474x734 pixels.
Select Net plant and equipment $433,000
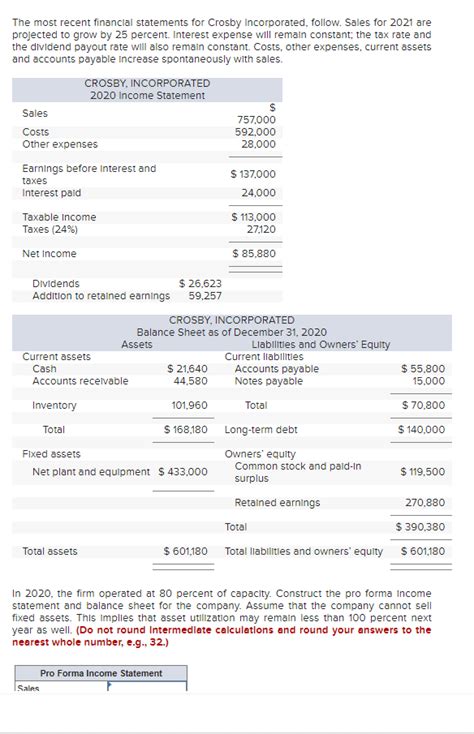coord(183,472)
